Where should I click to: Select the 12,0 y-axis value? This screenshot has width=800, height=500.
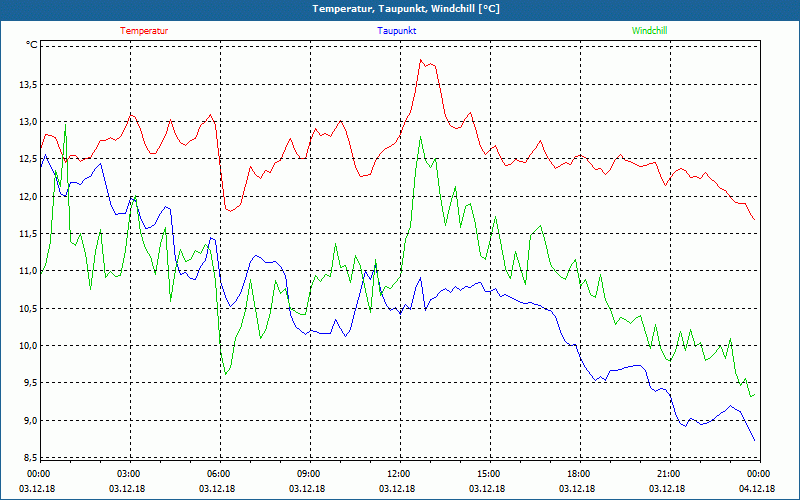[x=29, y=196]
